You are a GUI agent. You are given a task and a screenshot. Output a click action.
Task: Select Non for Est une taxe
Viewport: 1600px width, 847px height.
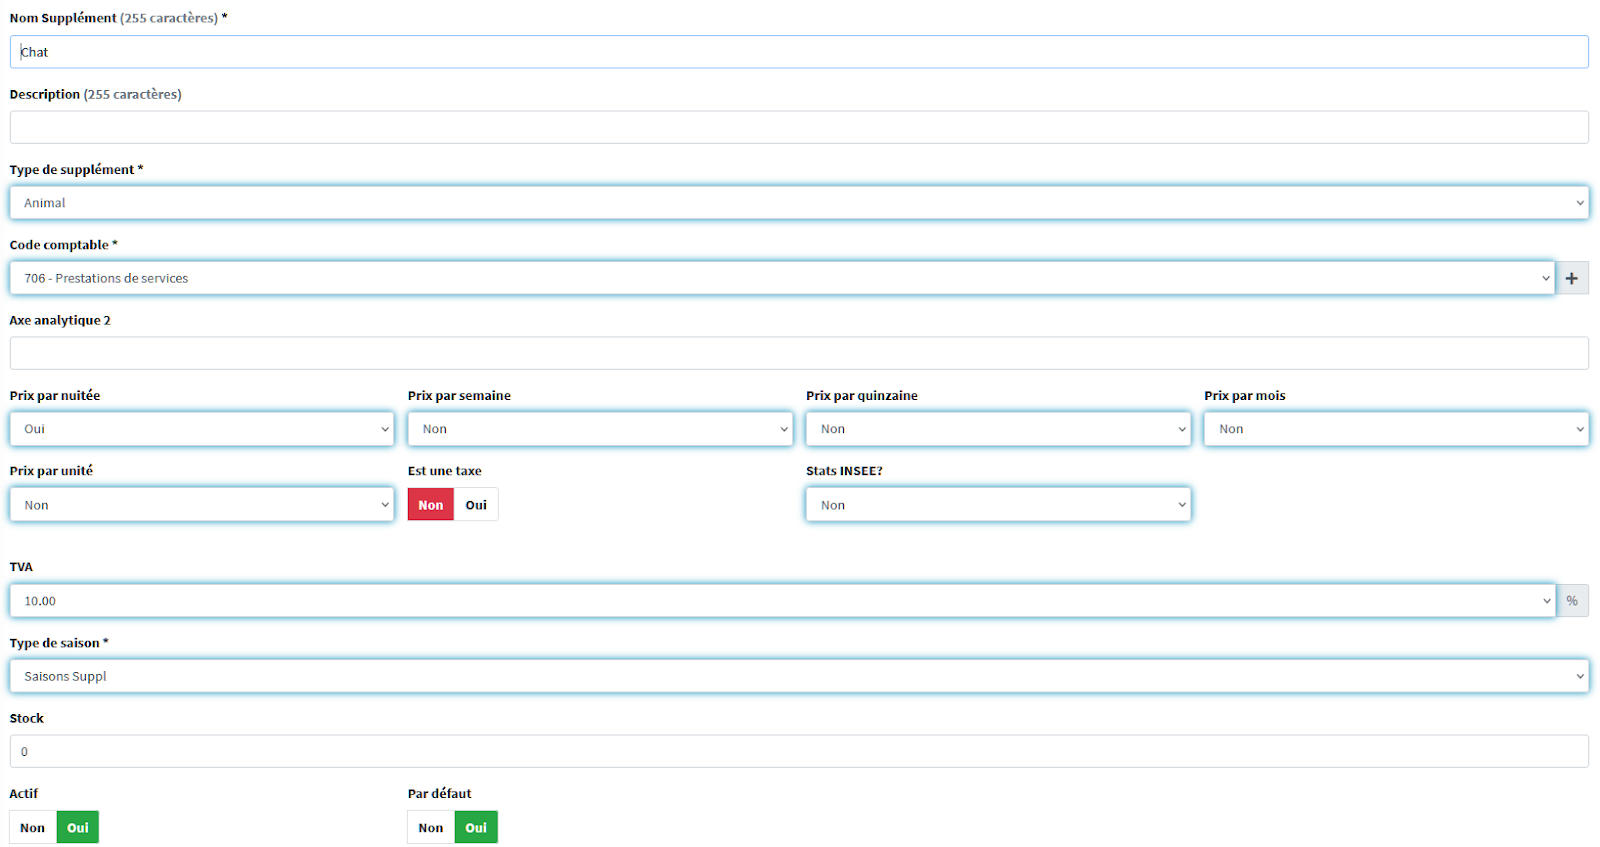(x=430, y=505)
